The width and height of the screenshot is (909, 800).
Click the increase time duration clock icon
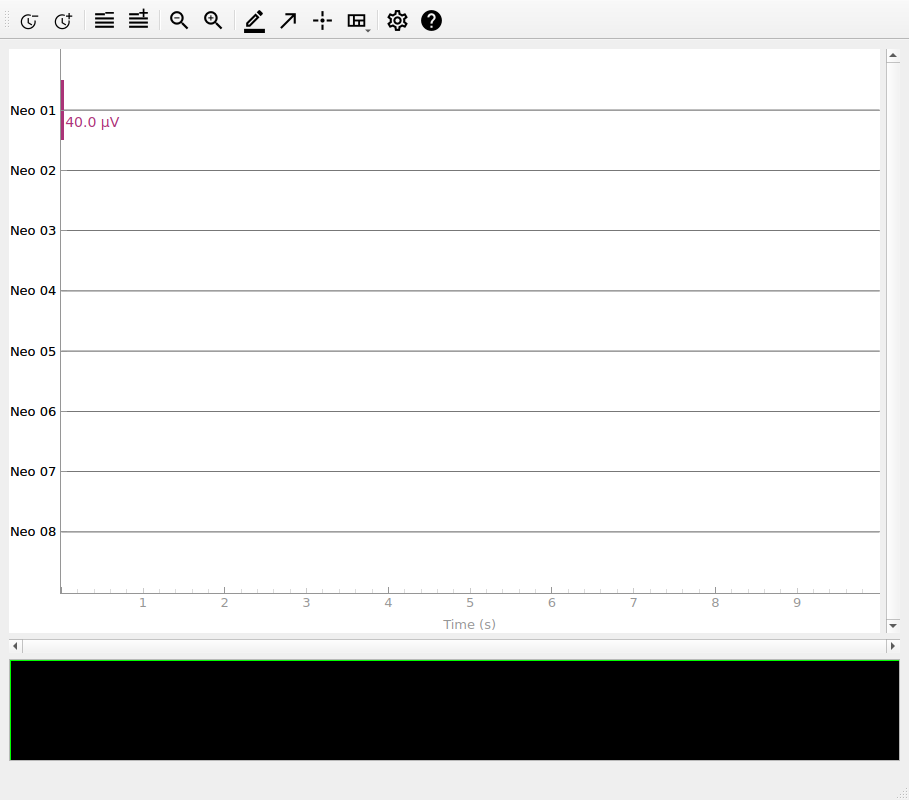(x=63, y=21)
